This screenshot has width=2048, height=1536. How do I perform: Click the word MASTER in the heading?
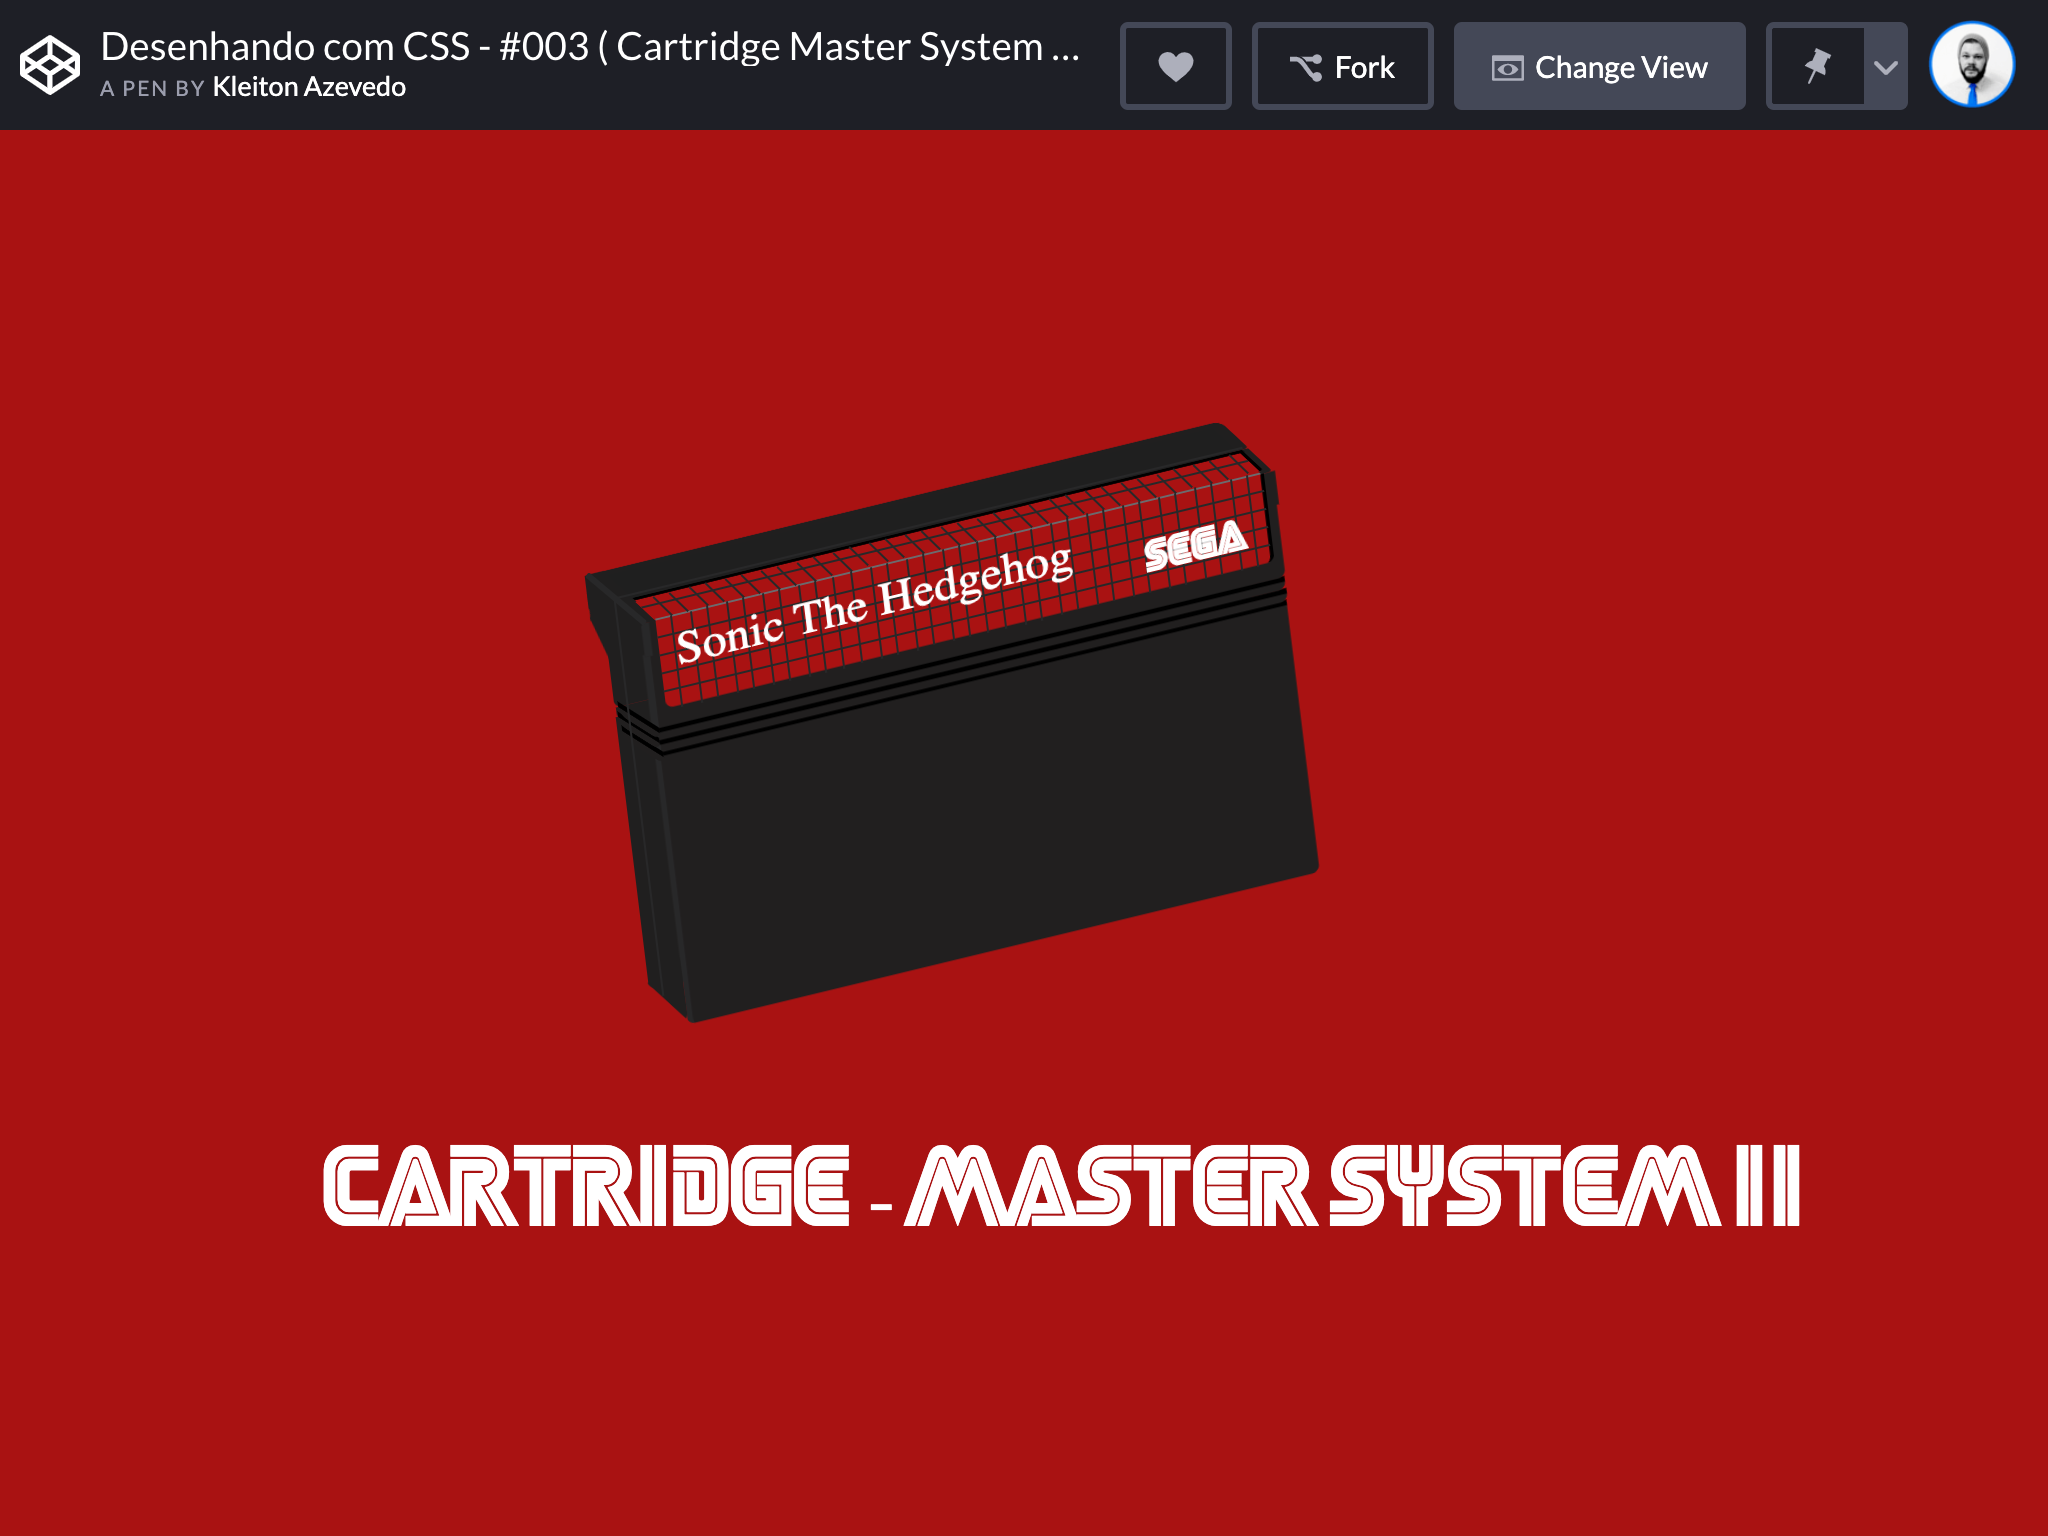[1110, 1187]
